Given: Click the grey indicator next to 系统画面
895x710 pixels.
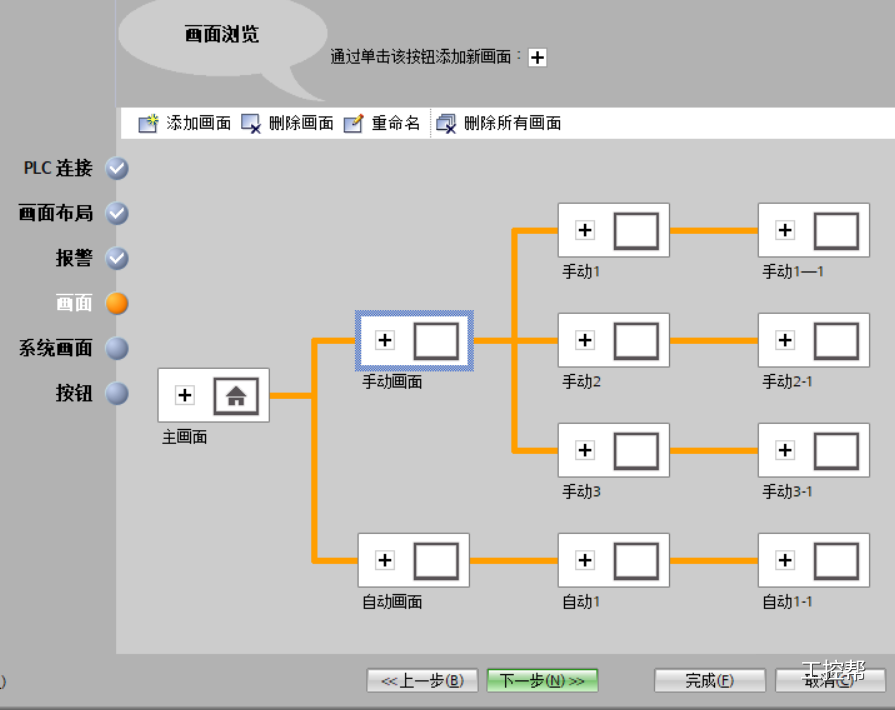Looking at the screenshot, I should coord(117,348).
